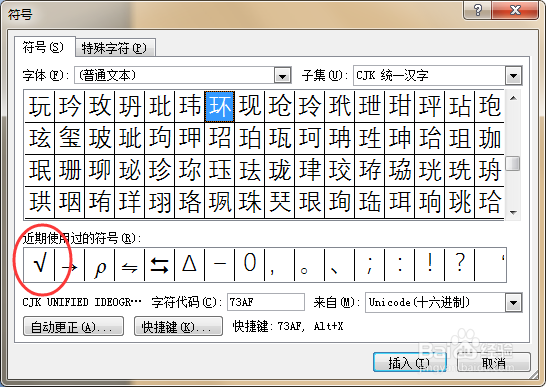Select the character 现 in the grid

pos(249,106)
